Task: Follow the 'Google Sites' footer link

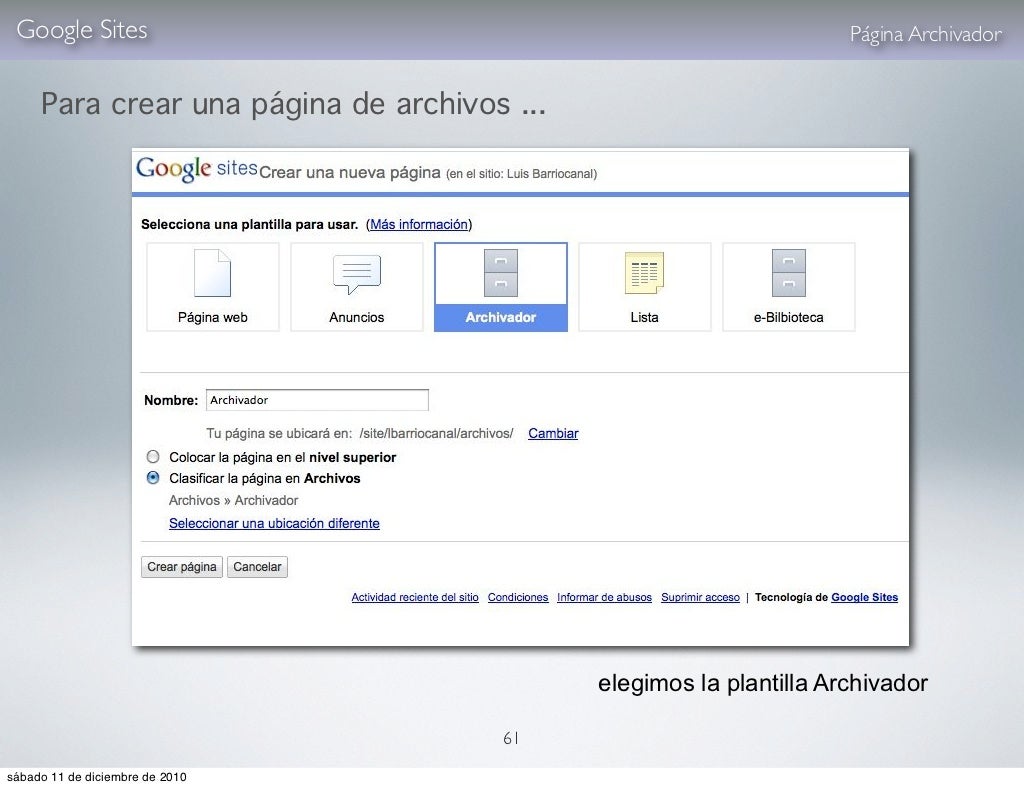Action: (865, 597)
